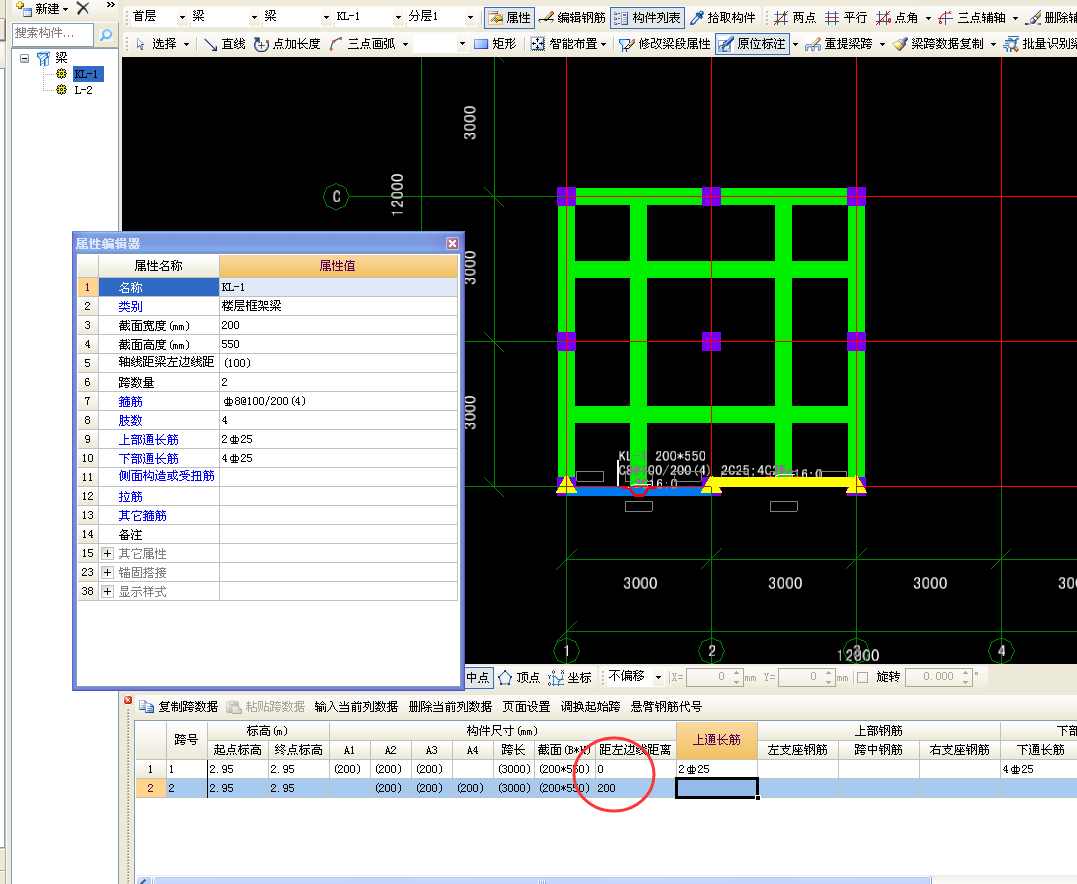Click 梁跨数据复制 span data copy

click(938, 44)
